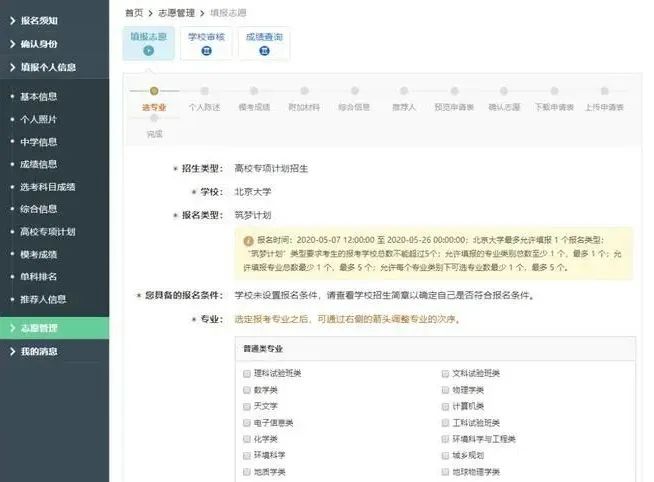Click the 预览申请表 step marker

(x=455, y=91)
